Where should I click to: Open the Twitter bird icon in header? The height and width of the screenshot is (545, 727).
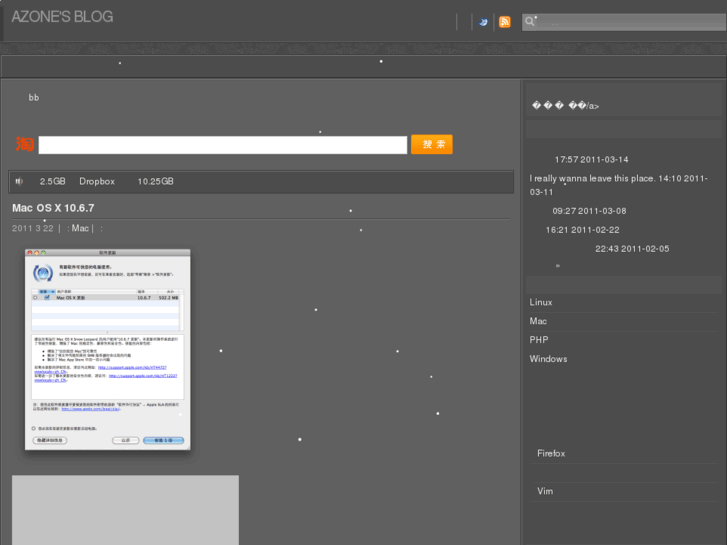483,22
